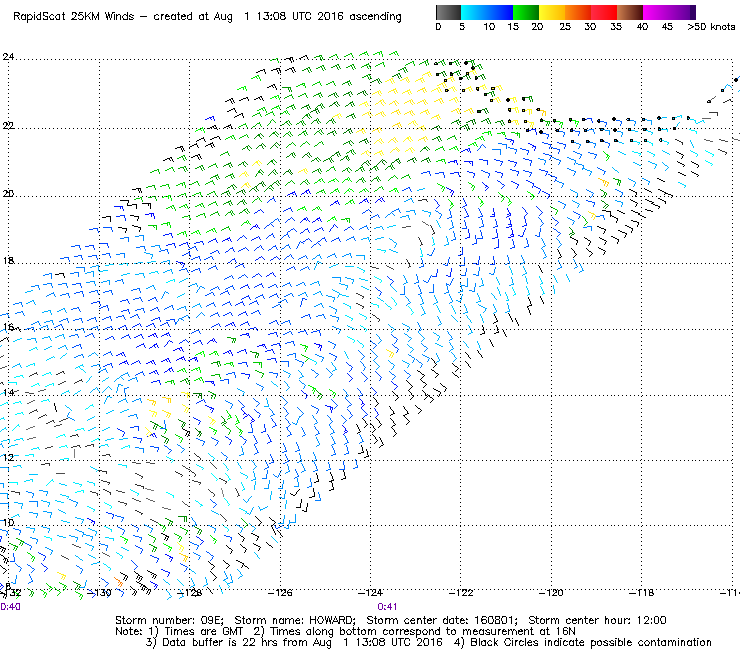Click the longitude label "-122"
This screenshot has width=740, height=650.
click(x=461, y=593)
